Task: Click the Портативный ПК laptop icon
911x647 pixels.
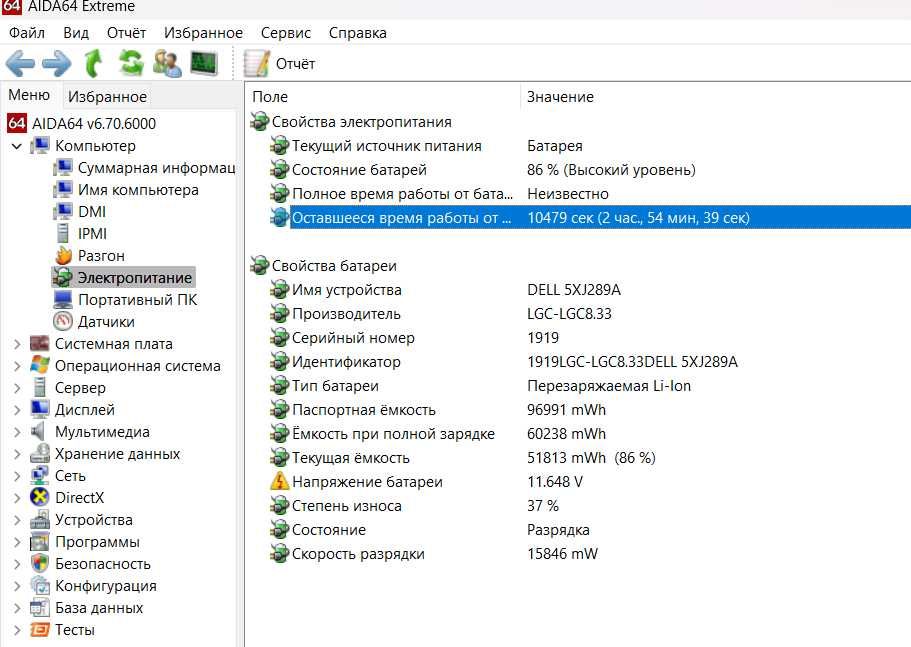Action: [x=63, y=300]
